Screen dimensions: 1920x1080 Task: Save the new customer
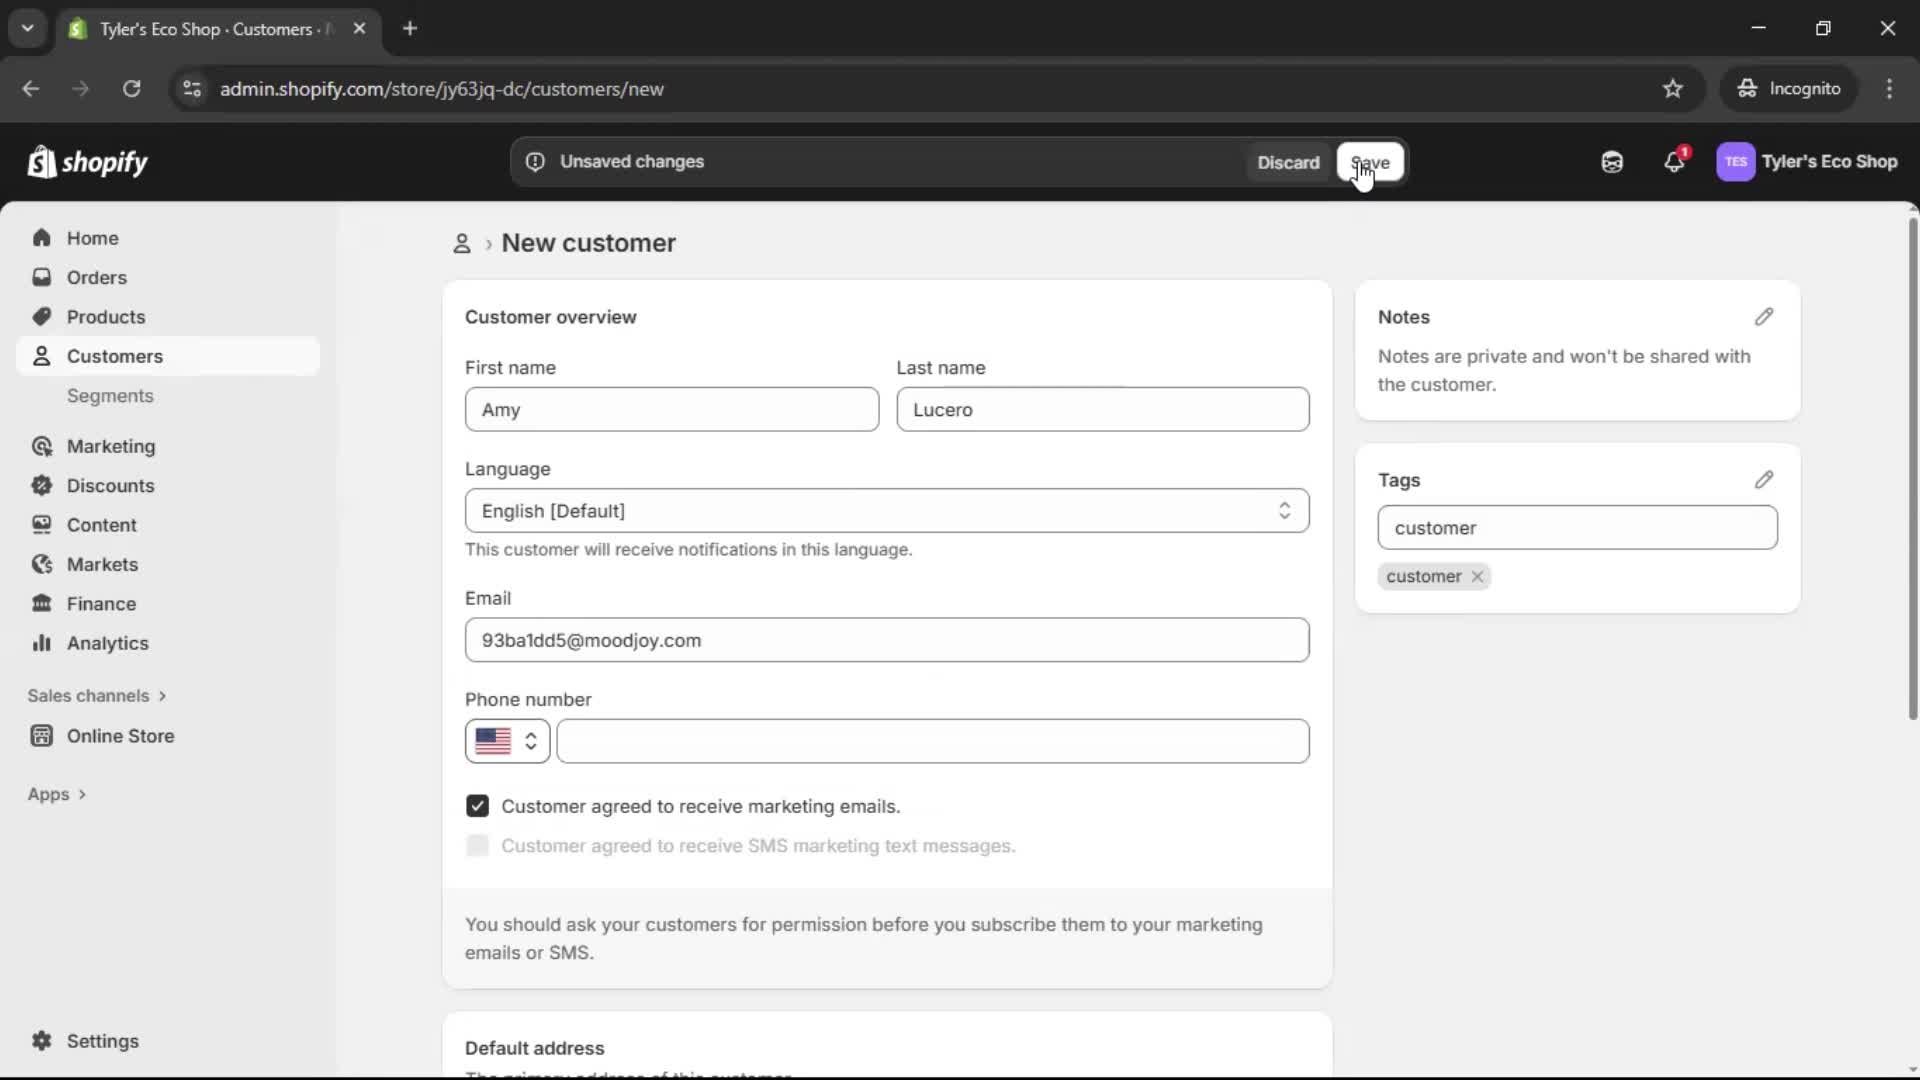pos(1370,162)
